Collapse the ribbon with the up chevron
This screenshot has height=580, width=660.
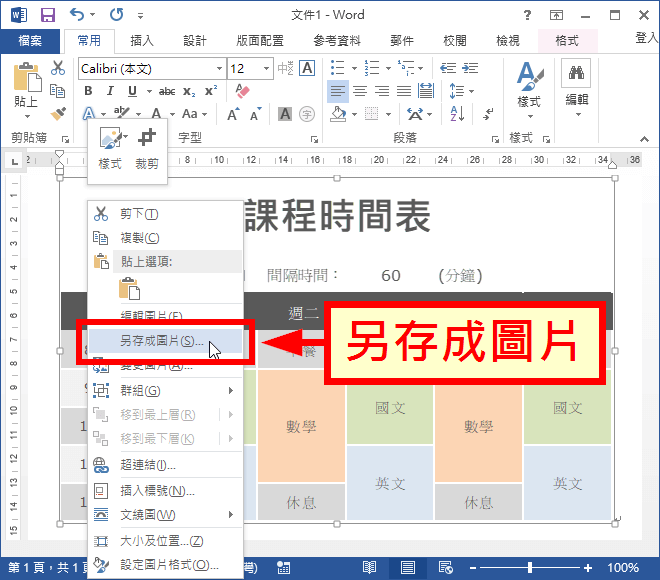click(x=644, y=139)
